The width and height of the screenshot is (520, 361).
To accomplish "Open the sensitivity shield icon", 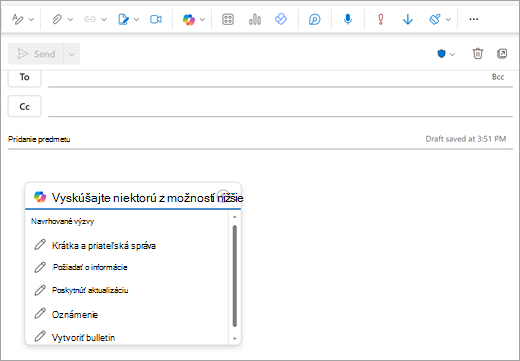I will click(441, 54).
